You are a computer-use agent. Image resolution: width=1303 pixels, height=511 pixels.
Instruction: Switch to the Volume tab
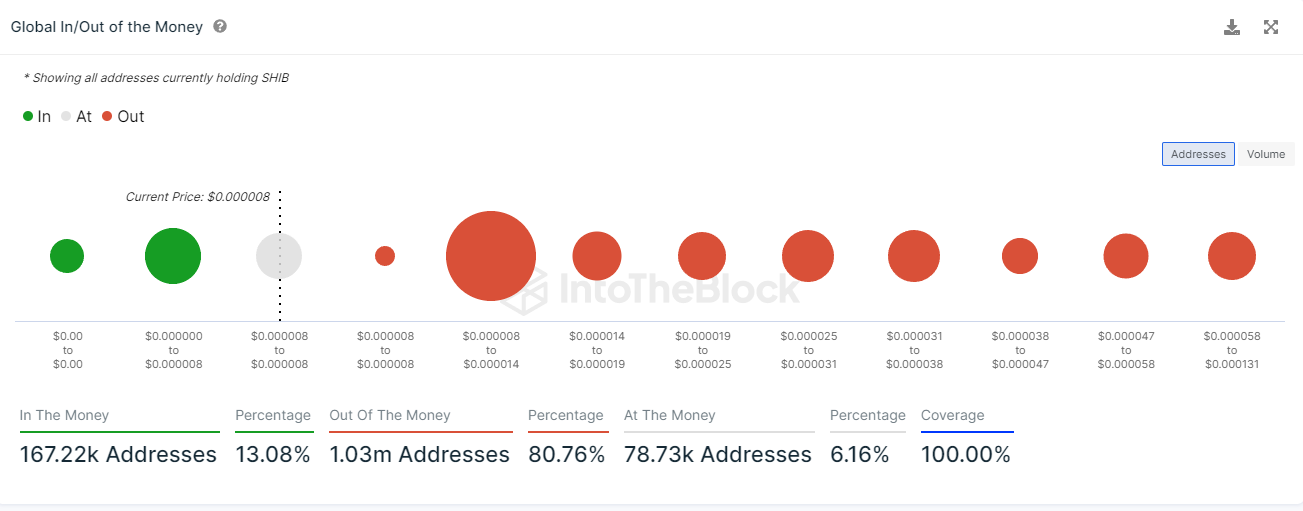pyautogui.click(x=1265, y=154)
